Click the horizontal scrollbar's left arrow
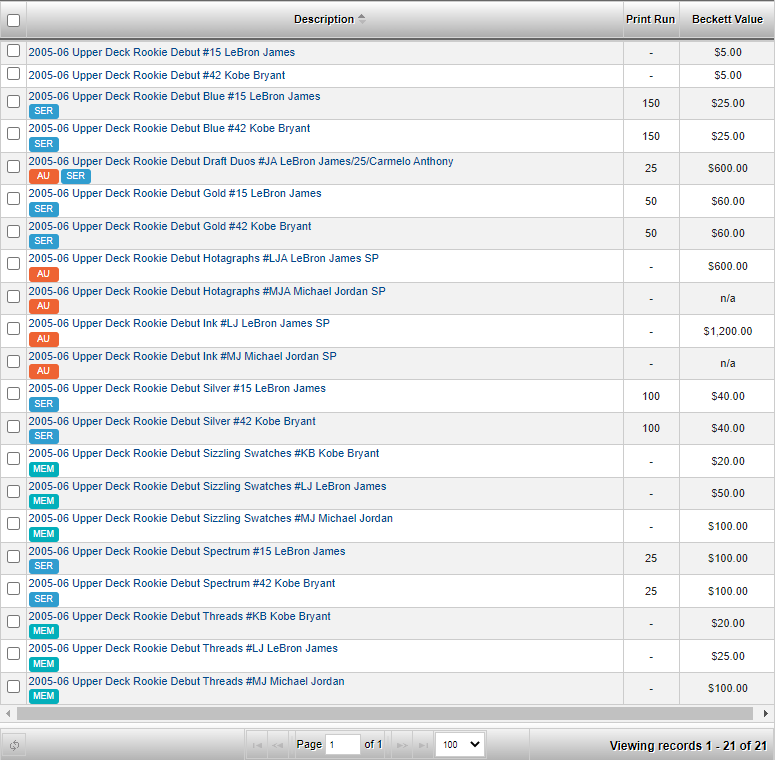The height and width of the screenshot is (760, 777). click(x=8, y=713)
